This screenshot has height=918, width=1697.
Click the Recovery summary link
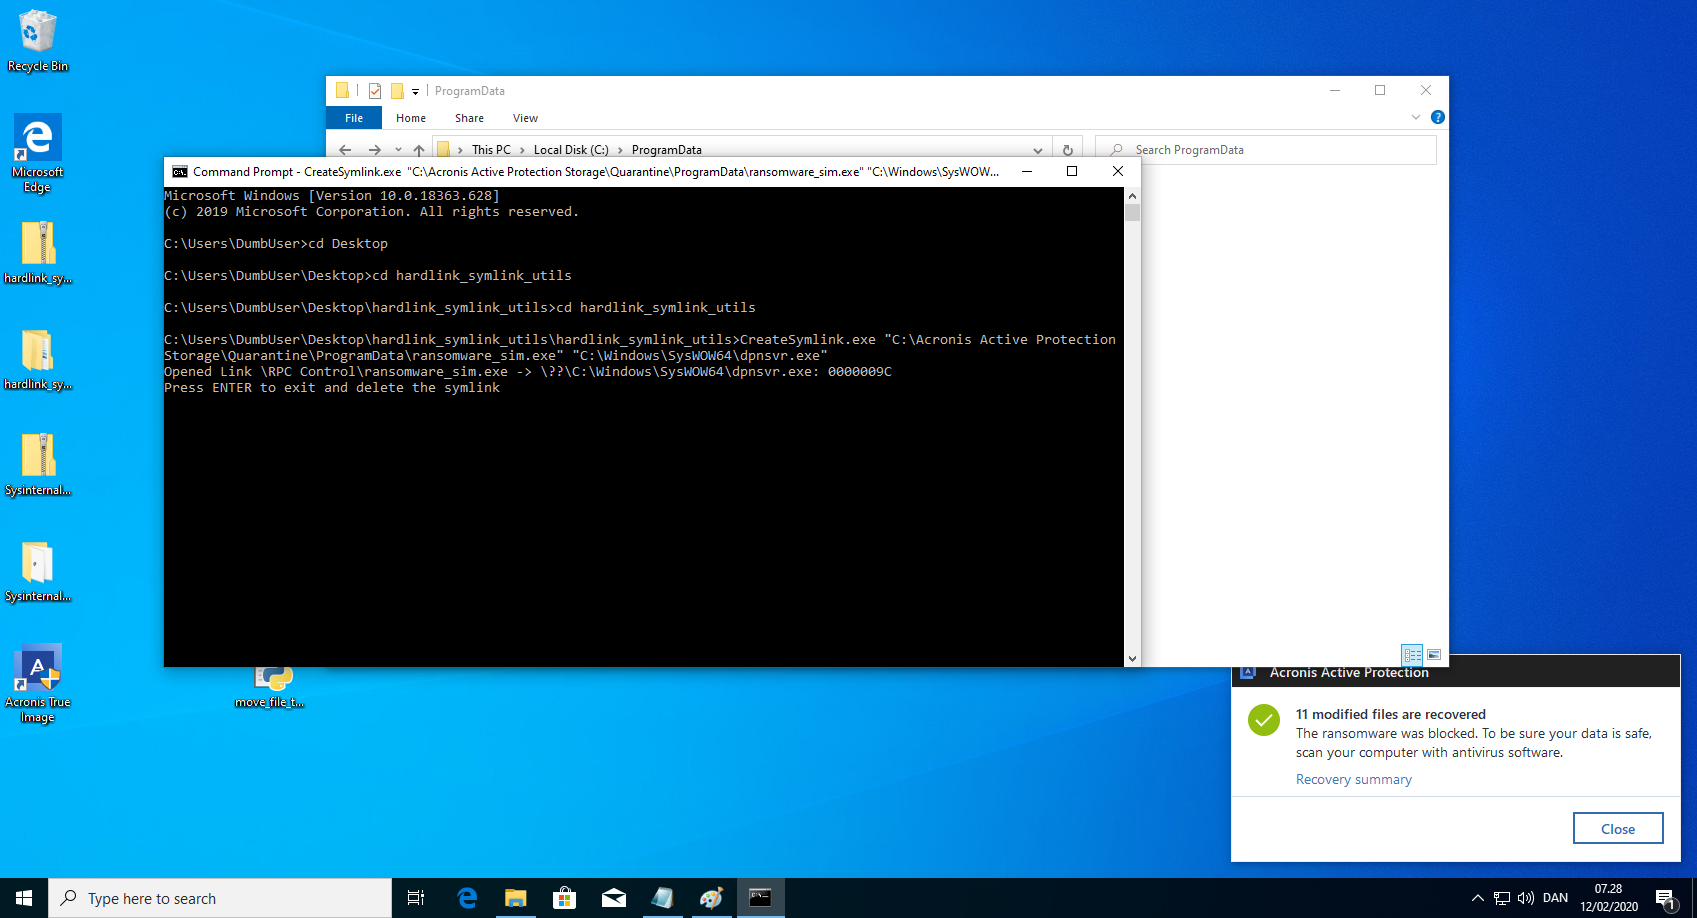pos(1353,779)
